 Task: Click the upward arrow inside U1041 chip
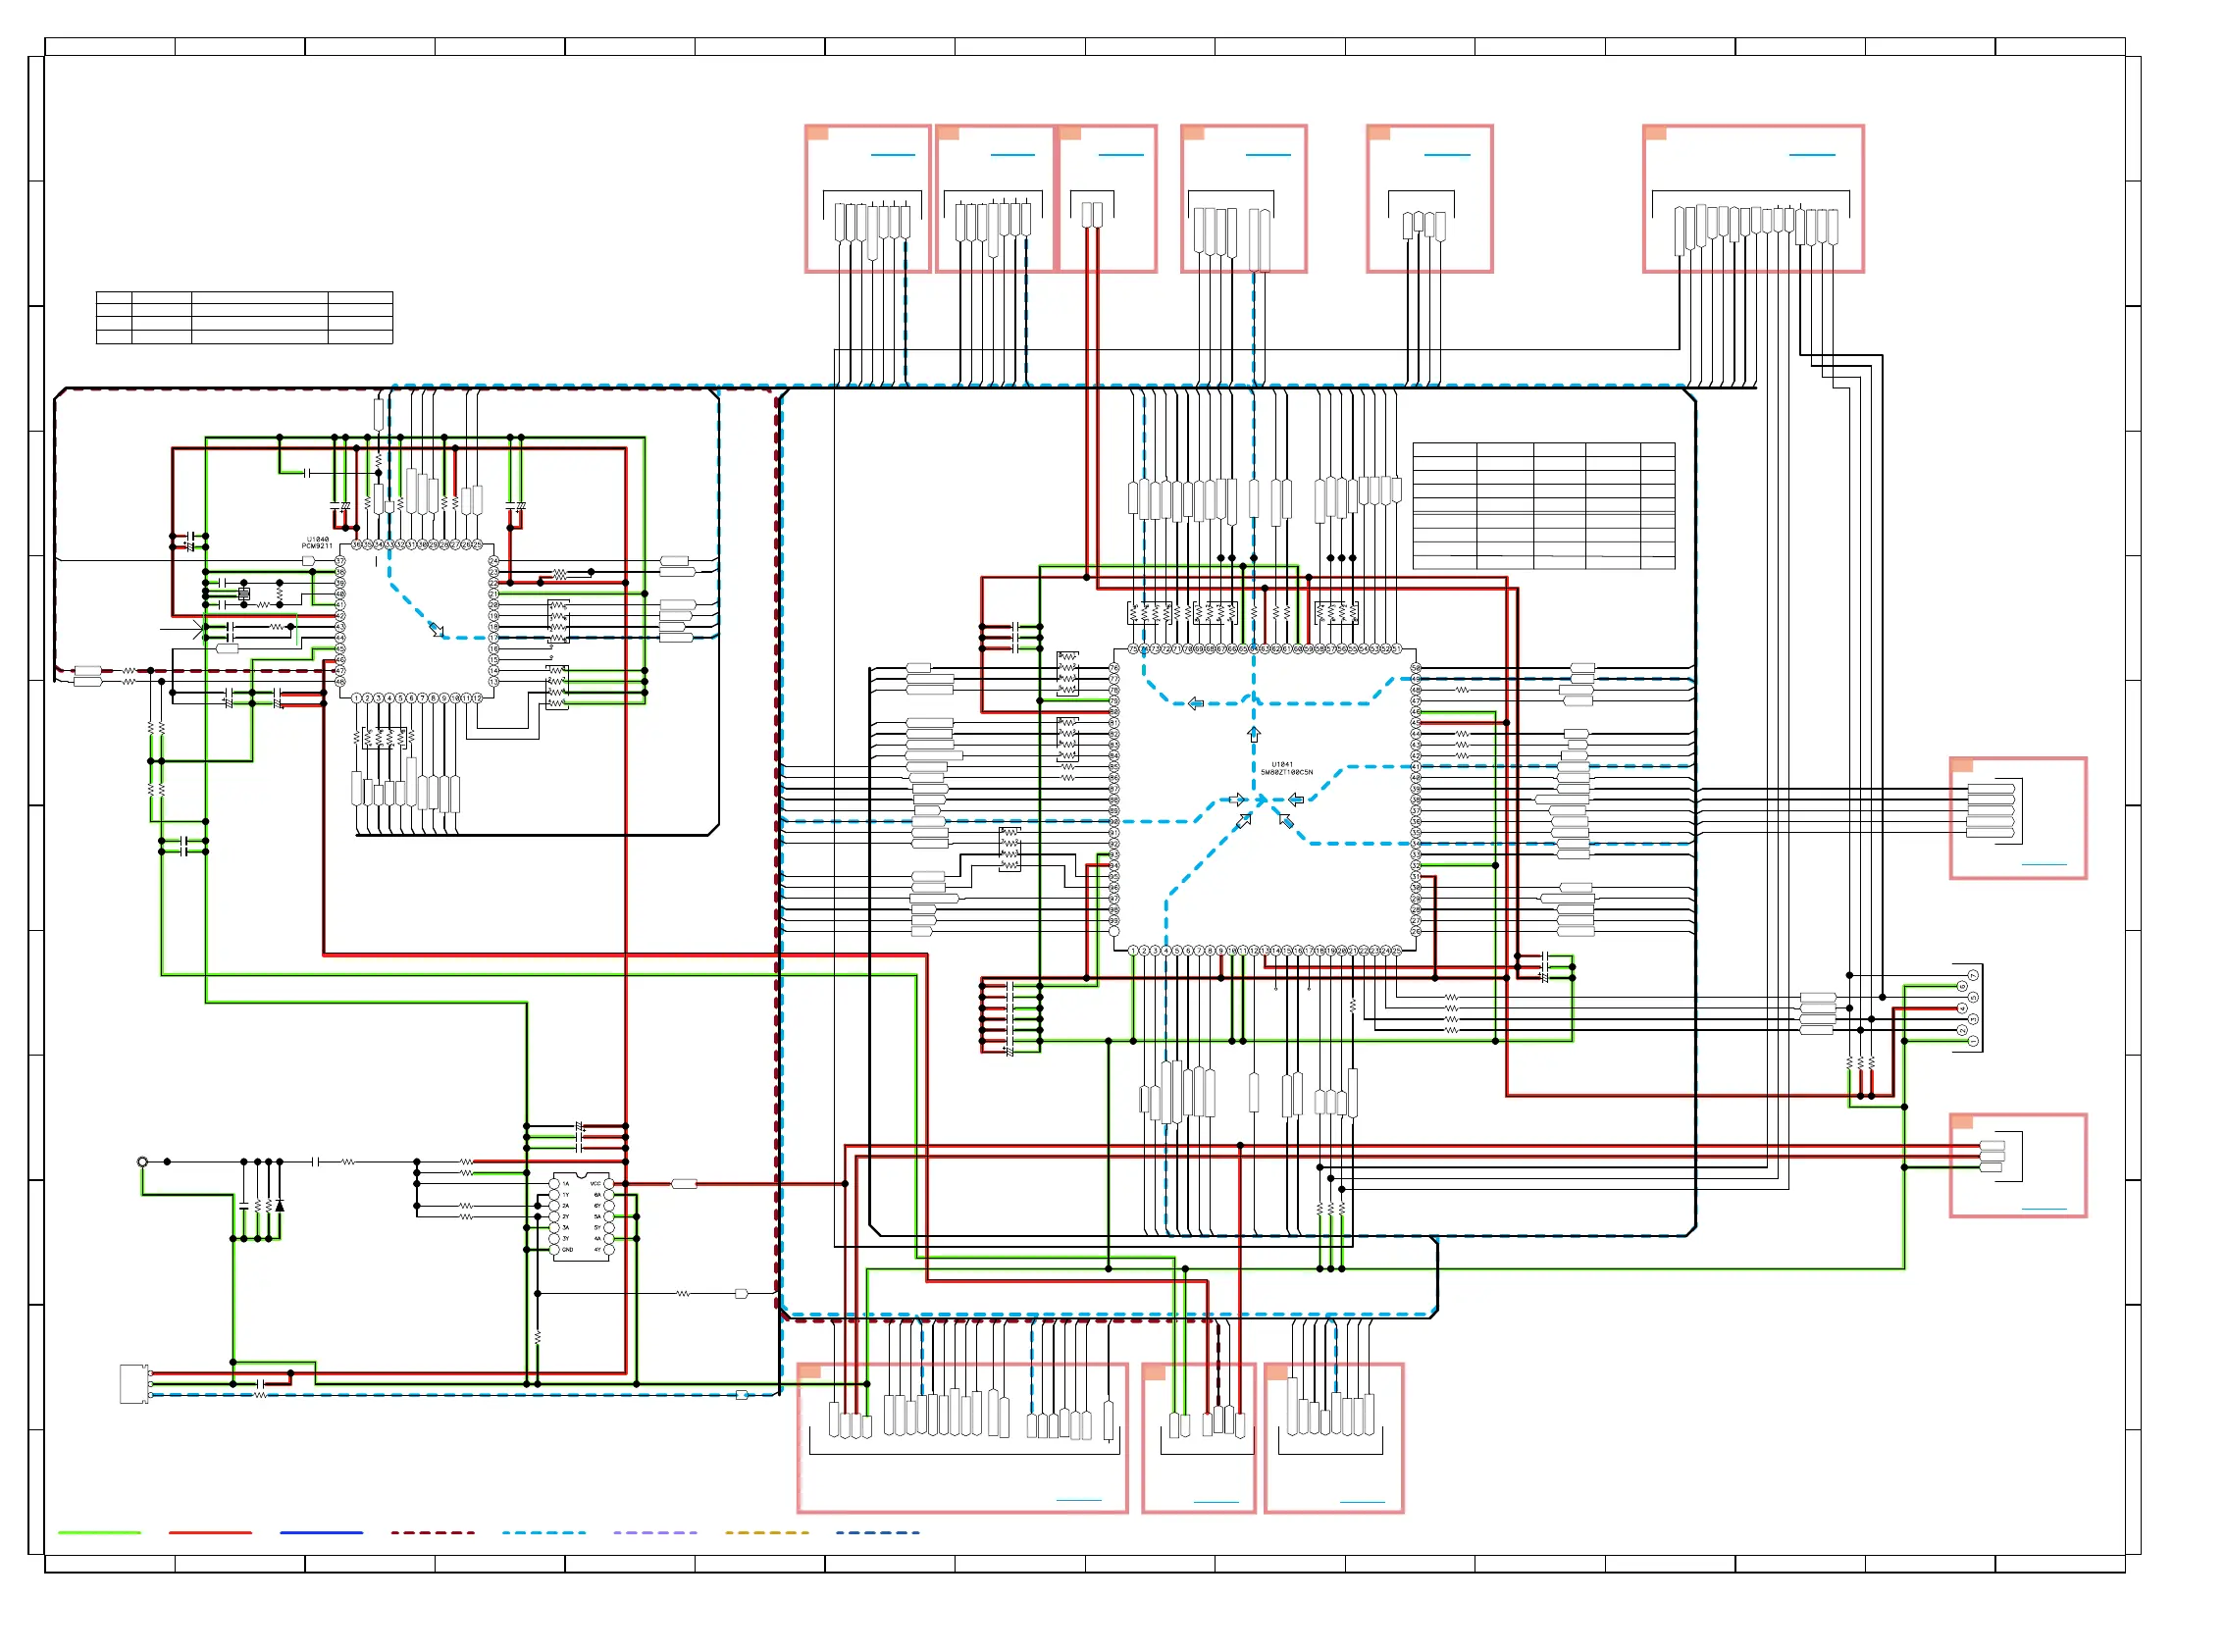[x=1253, y=734]
